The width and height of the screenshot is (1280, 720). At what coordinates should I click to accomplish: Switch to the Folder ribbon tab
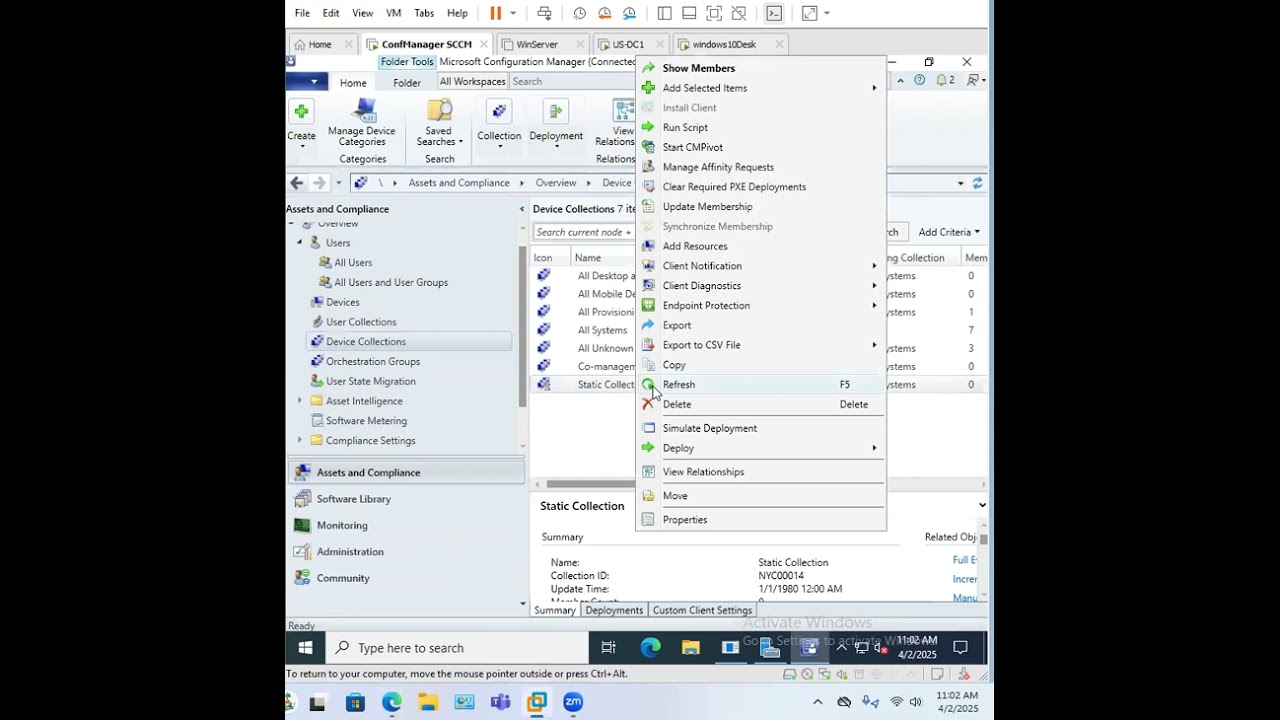[407, 83]
